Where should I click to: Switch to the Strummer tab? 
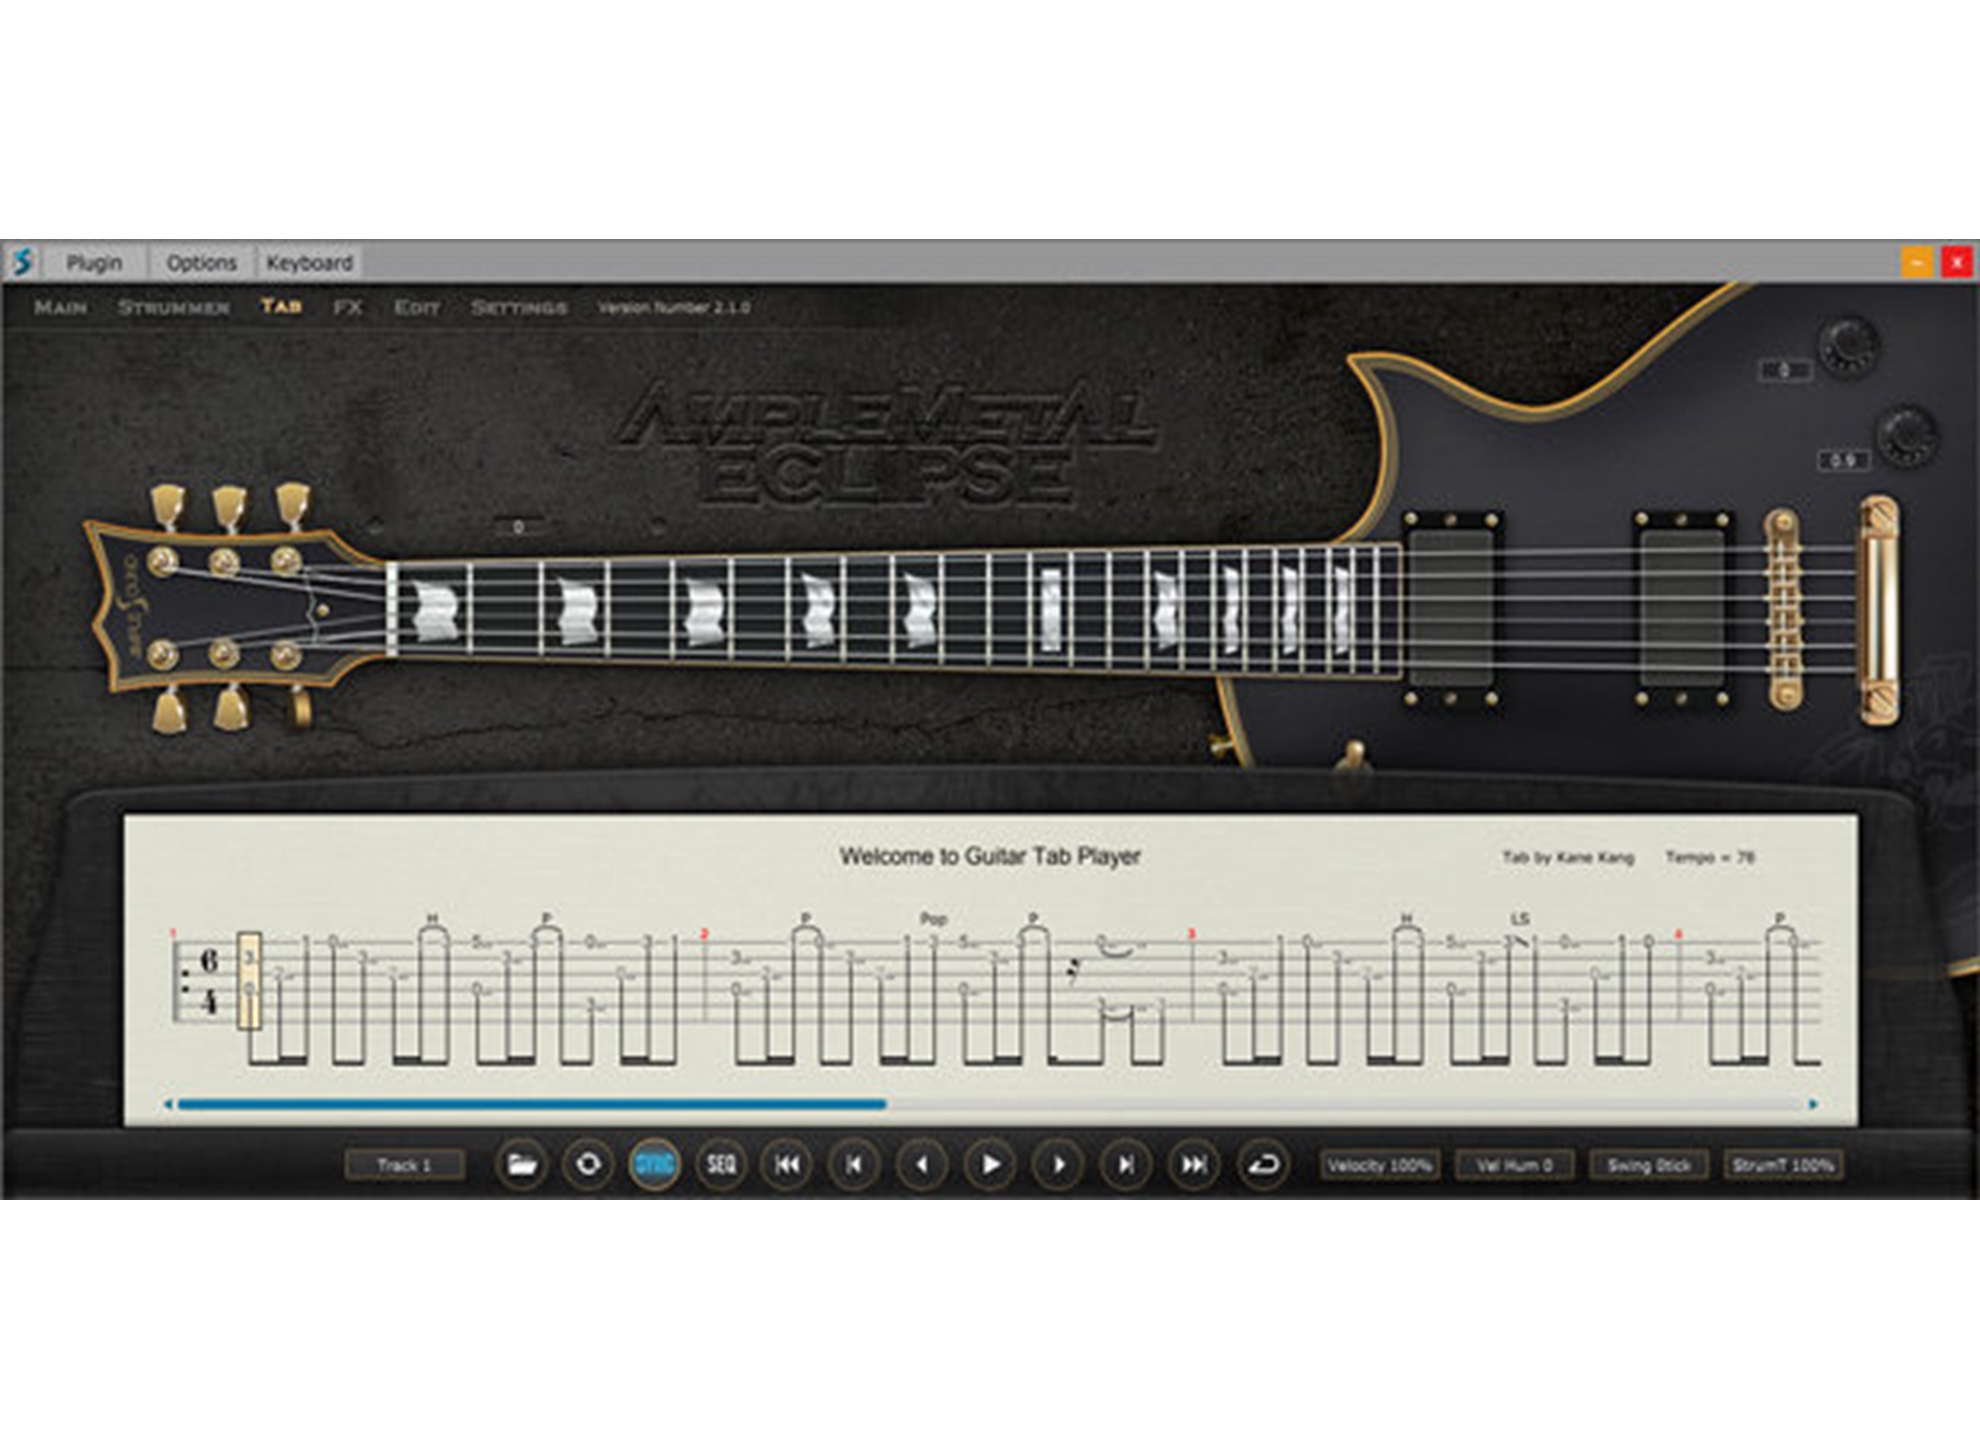click(x=174, y=307)
